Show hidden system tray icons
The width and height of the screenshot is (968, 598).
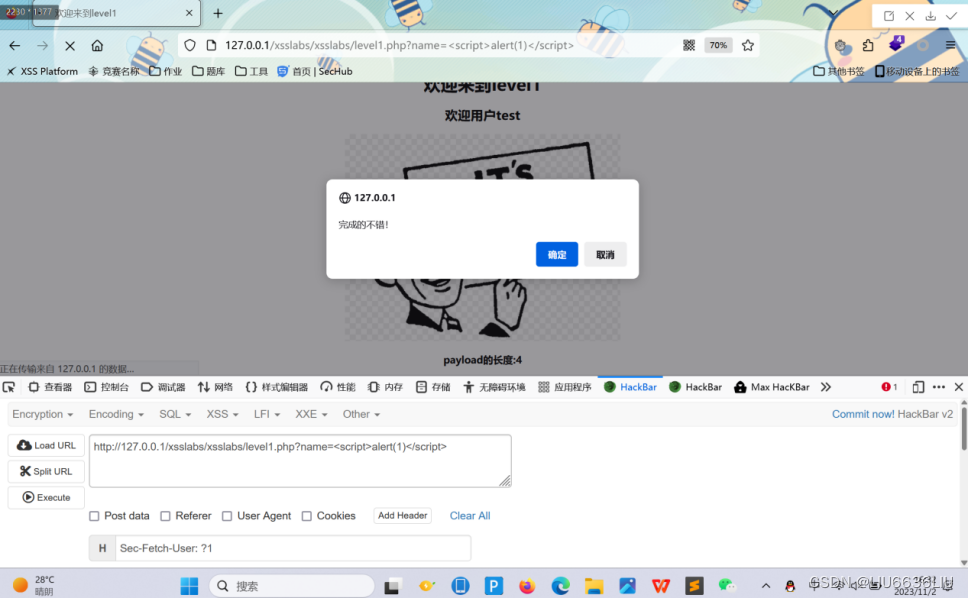click(766, 586)
